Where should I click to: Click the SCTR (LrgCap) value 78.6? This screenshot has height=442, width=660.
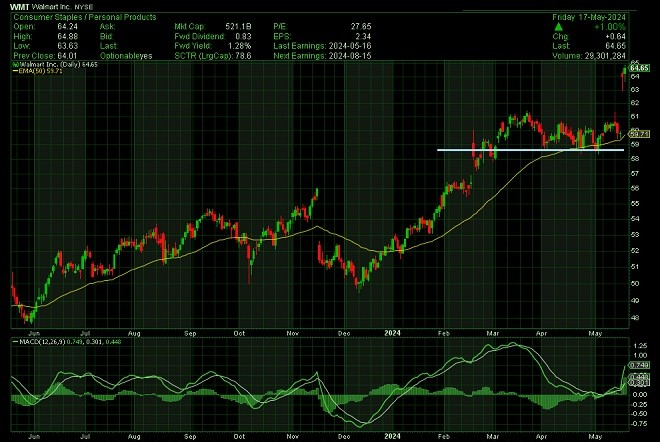coord(244,56)
